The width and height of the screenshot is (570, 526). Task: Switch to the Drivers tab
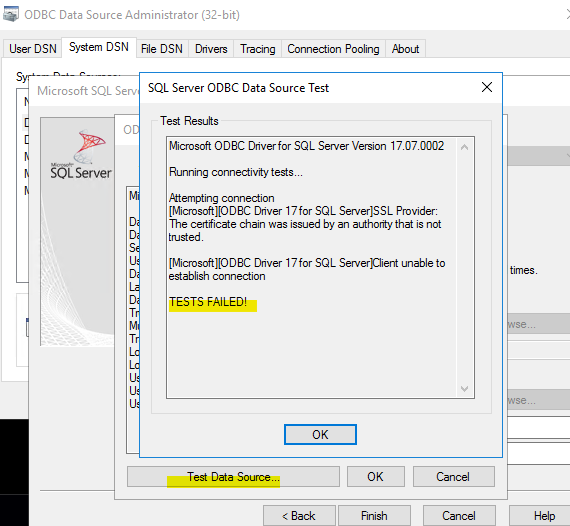pyautogui.click(x=211, y=49)
